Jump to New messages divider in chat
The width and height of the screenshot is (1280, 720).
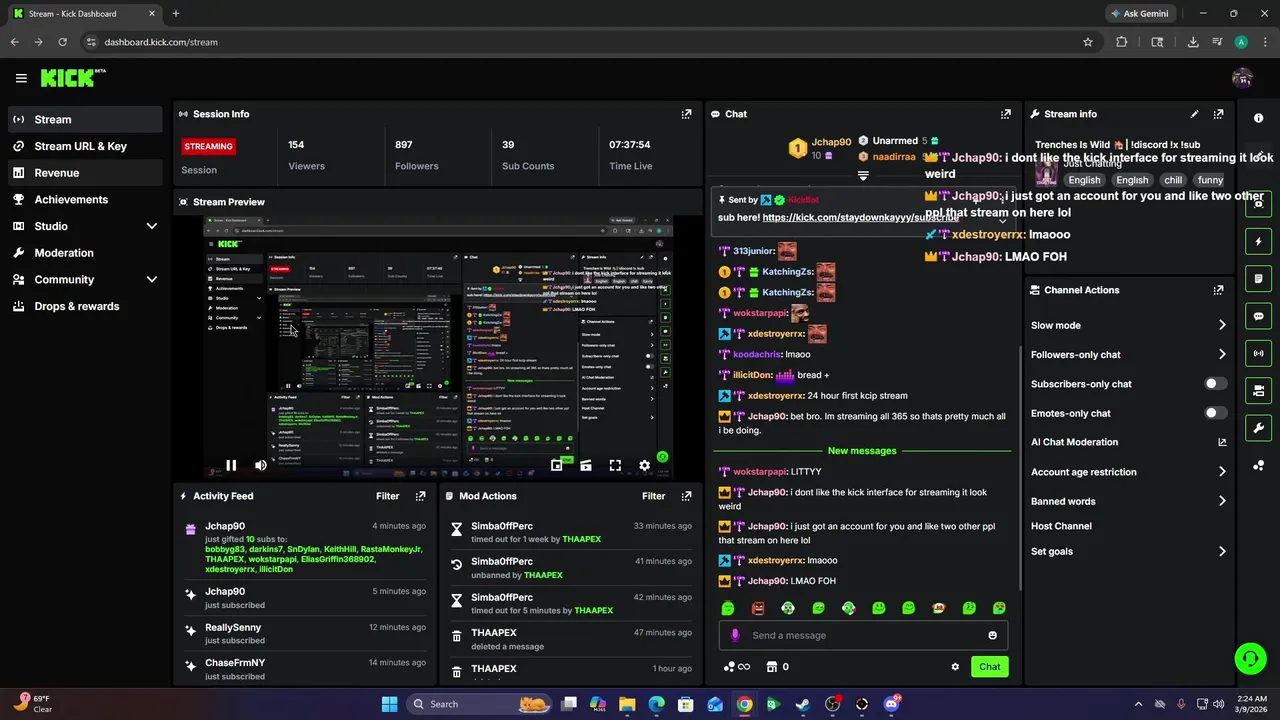click(x=862, y=451)
